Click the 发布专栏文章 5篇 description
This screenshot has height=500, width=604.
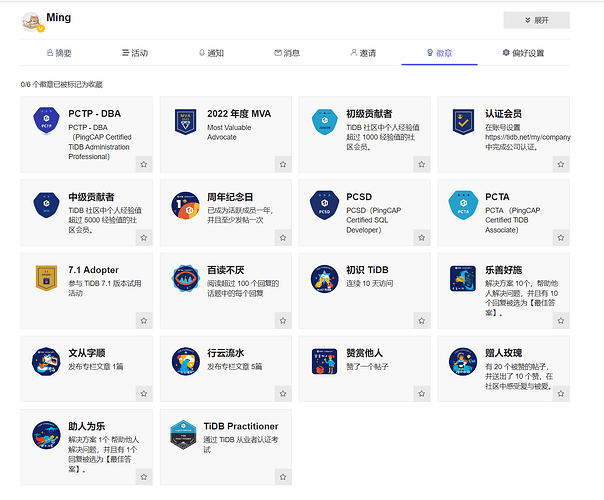[x=235, y=366]
